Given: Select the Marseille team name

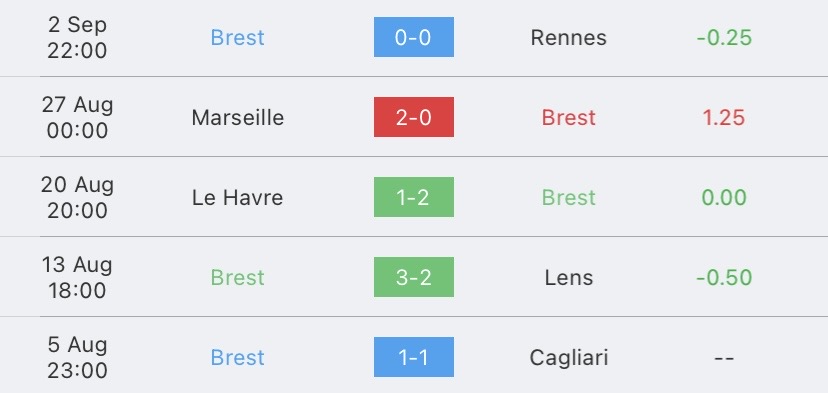Looking at the screenshot, I should click(x=238, y=117).
